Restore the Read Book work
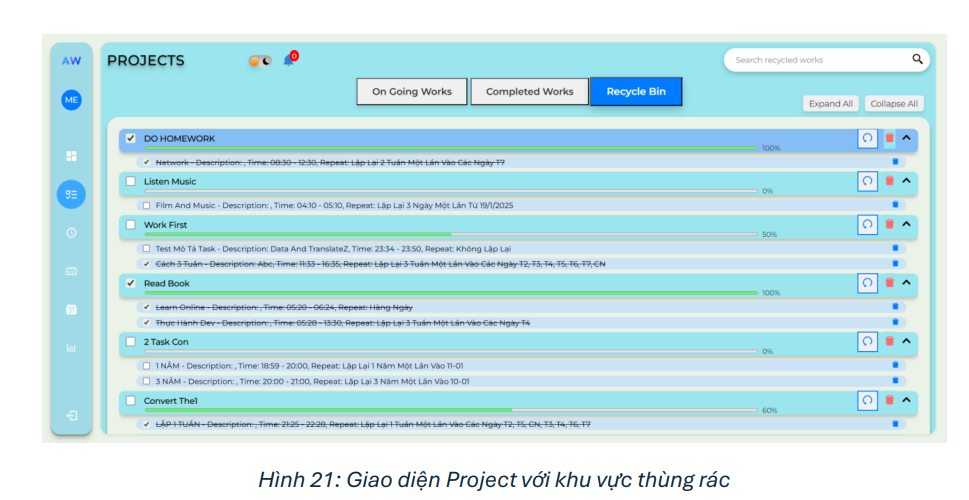The width and height of the screenshot is (969, 500). point(868,283)
